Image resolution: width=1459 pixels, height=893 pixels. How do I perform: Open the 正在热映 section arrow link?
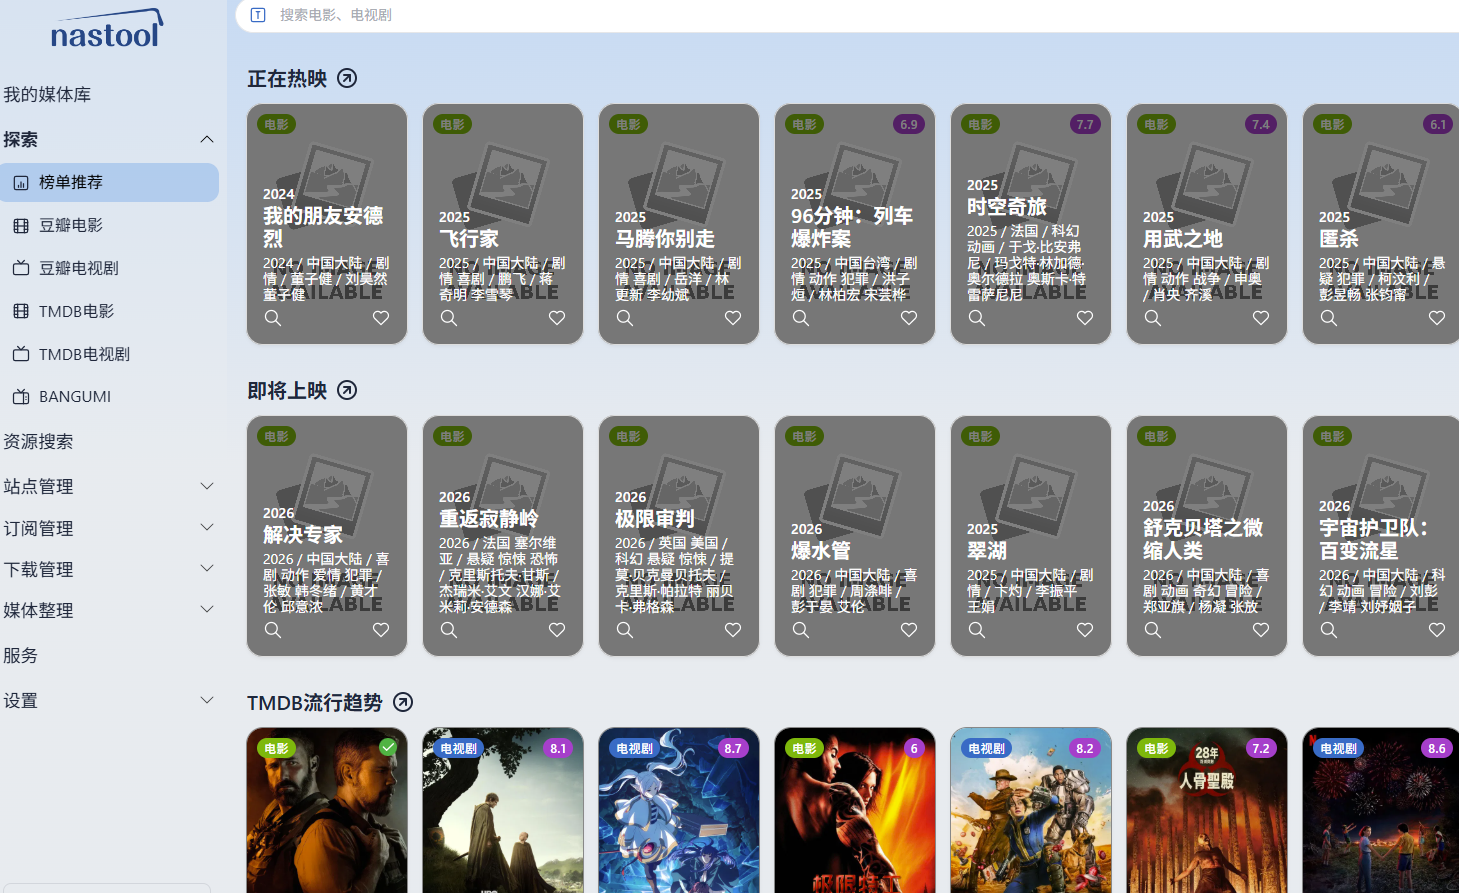346,77
